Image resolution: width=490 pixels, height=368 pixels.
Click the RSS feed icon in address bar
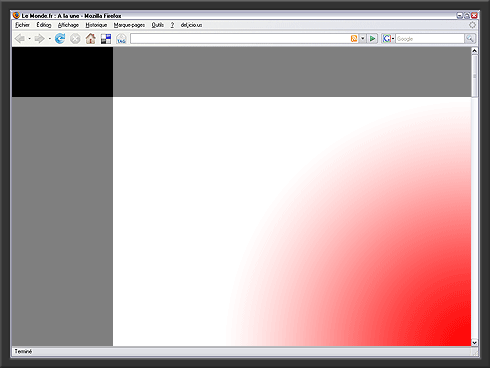pyautogui.click(x=354, y=39)
